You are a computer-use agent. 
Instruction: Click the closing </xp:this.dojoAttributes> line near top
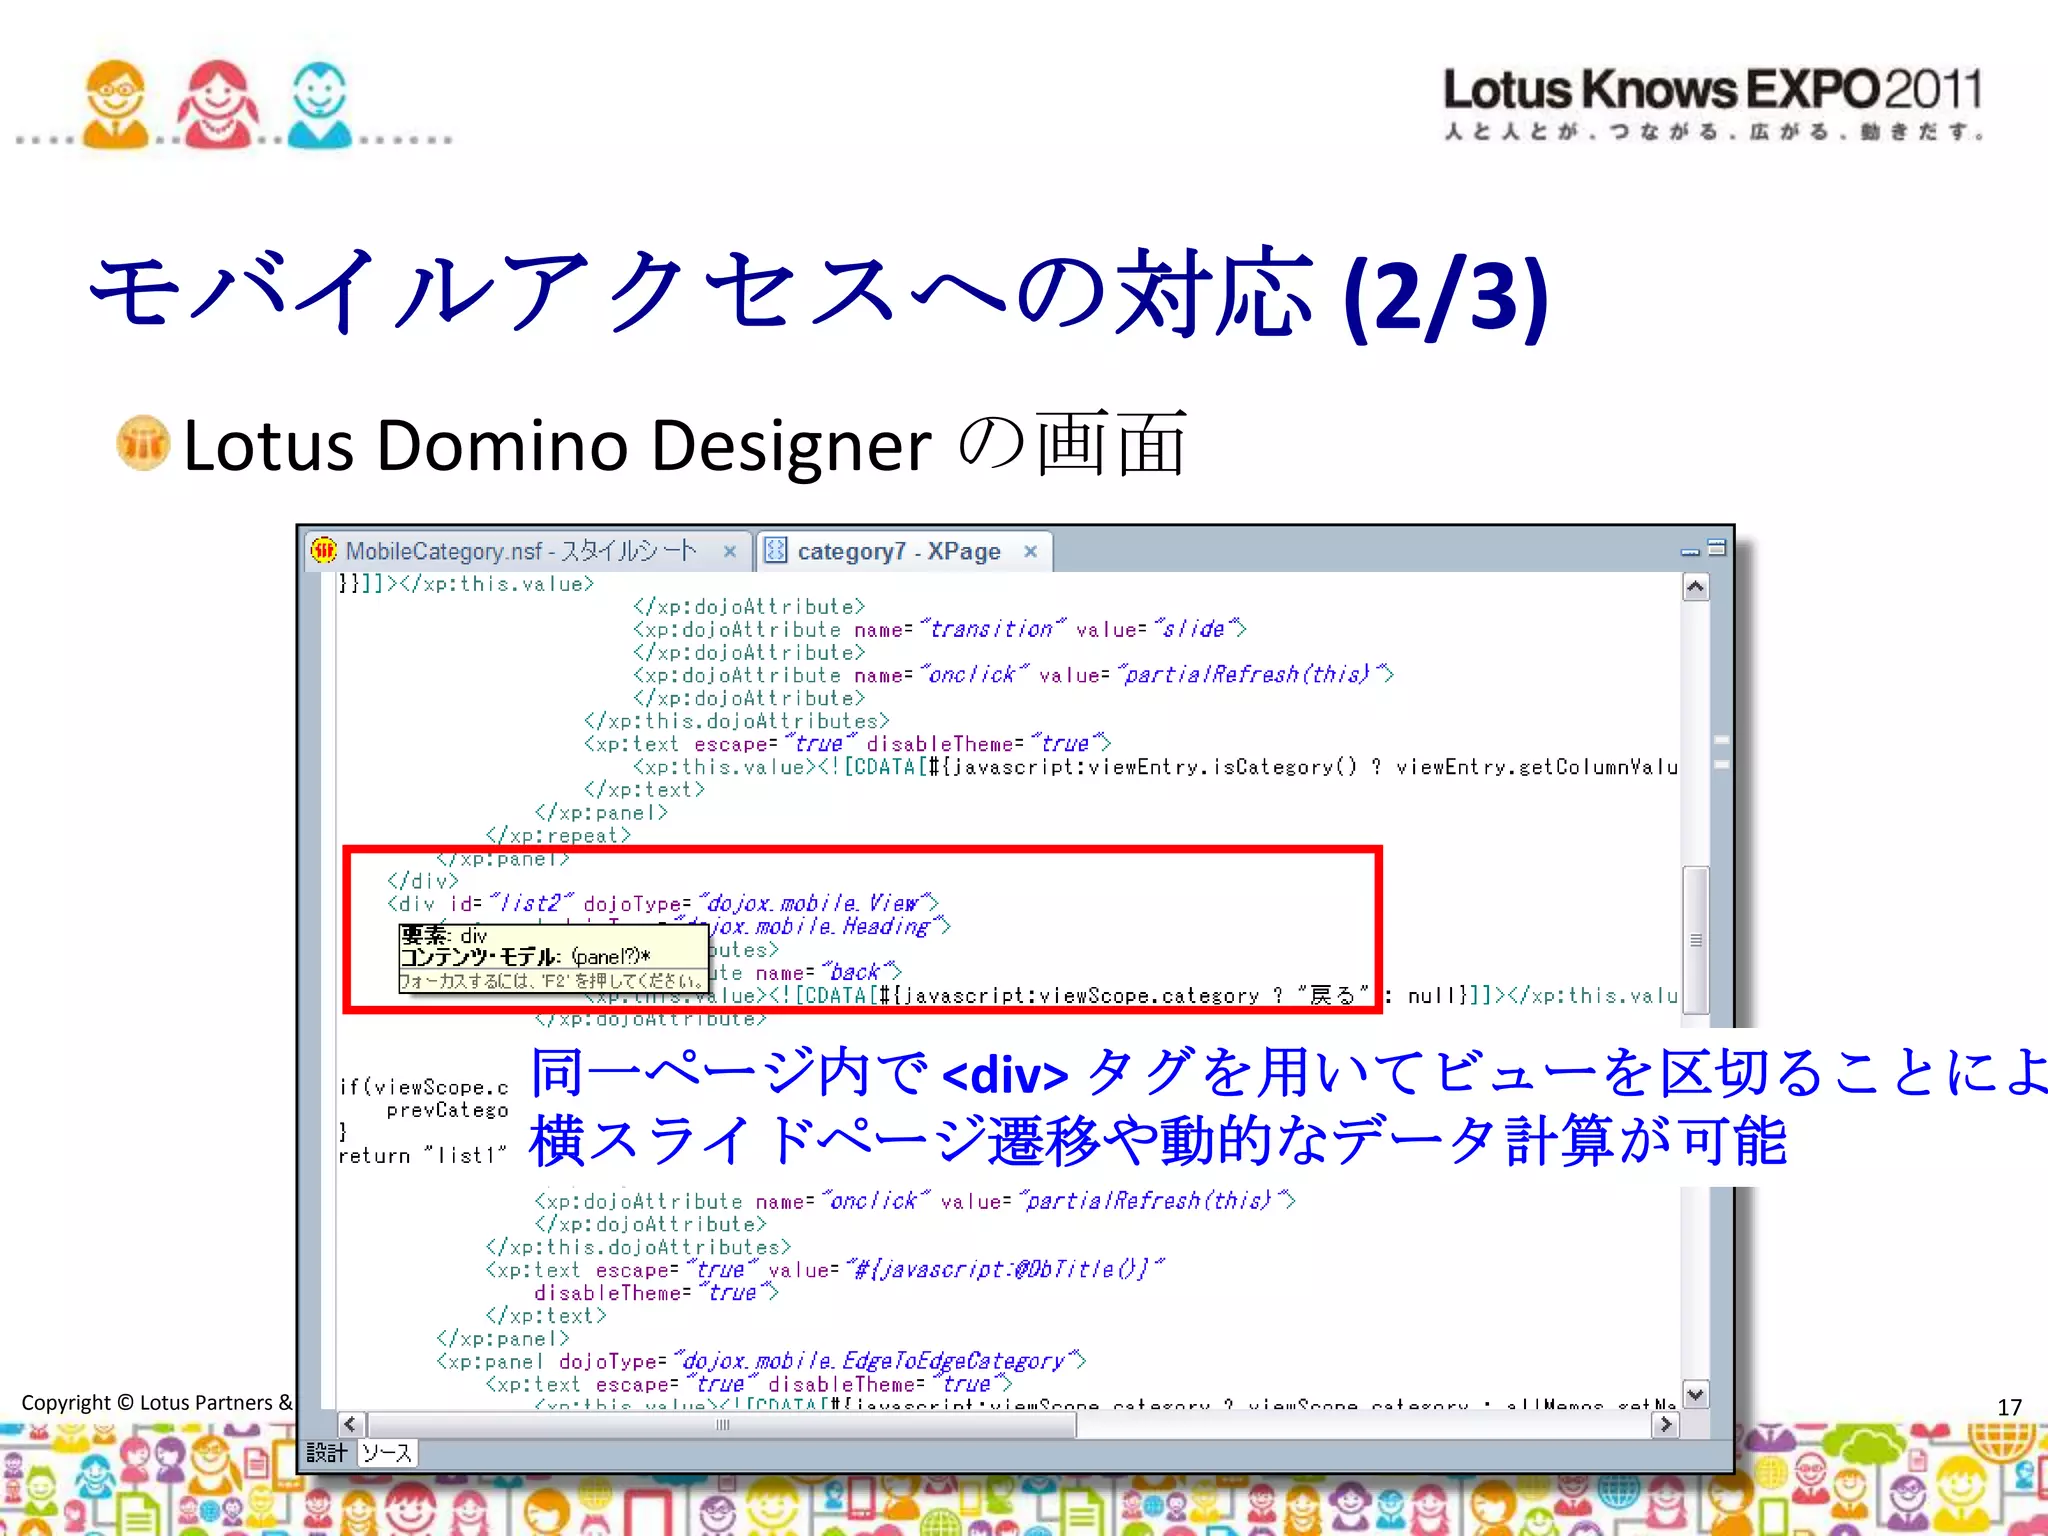click(x=736, y=721)
